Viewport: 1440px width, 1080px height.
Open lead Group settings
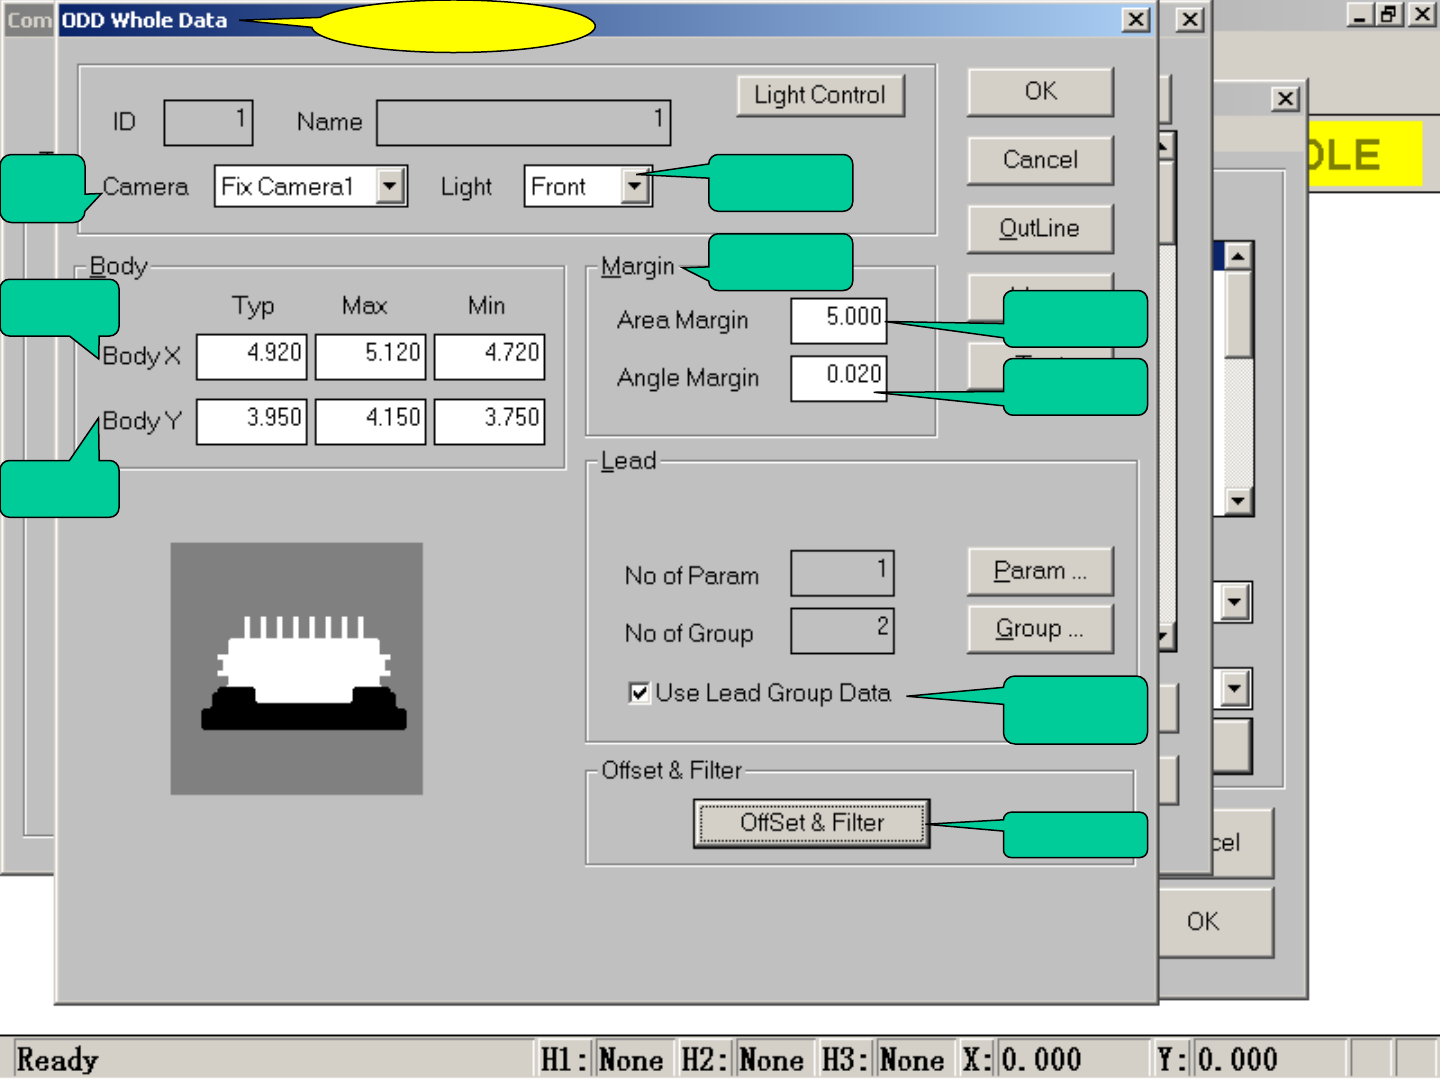pyautogui.click(x=1040, y=629)
